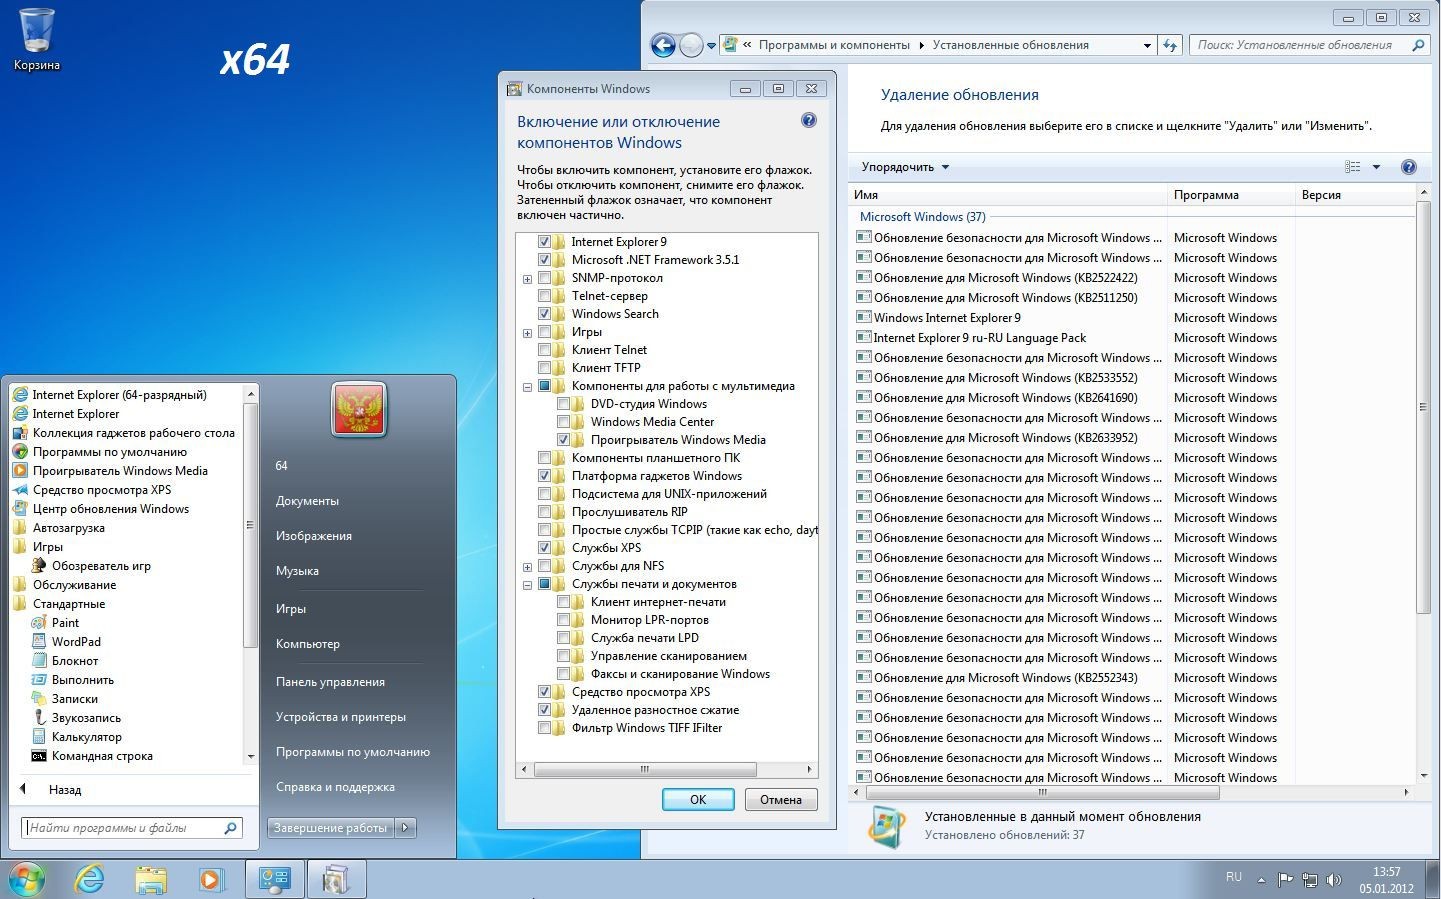
Task: Click the volume speaker icon in system tray
Action: [1333, 880]
